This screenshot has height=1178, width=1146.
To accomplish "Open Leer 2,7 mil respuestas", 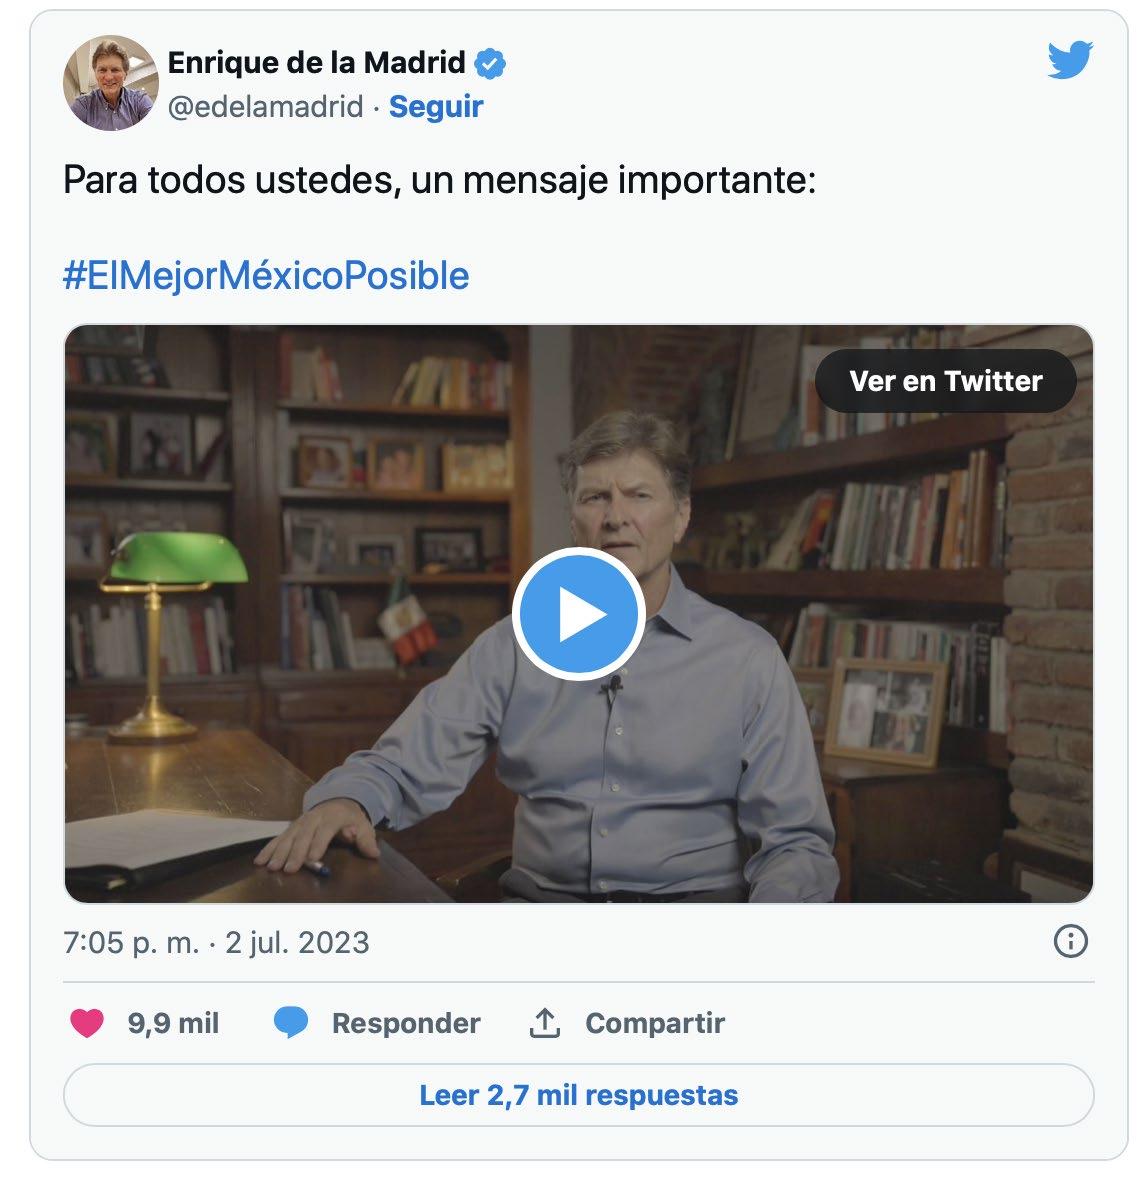I will point(579,1095).
